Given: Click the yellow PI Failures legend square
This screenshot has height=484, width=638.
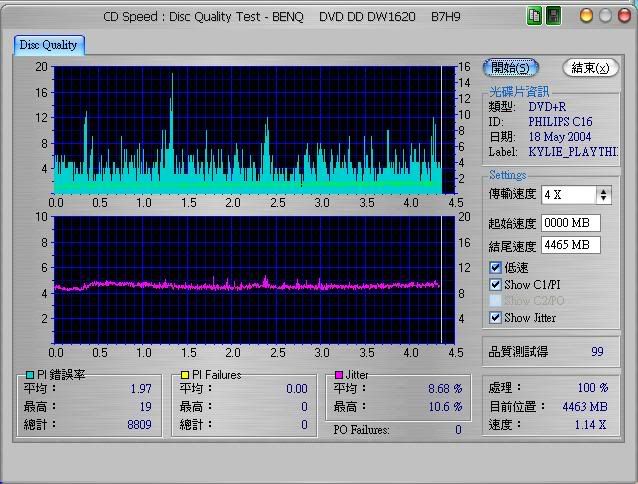Looking at the screenshot, I should pos(184,375).
